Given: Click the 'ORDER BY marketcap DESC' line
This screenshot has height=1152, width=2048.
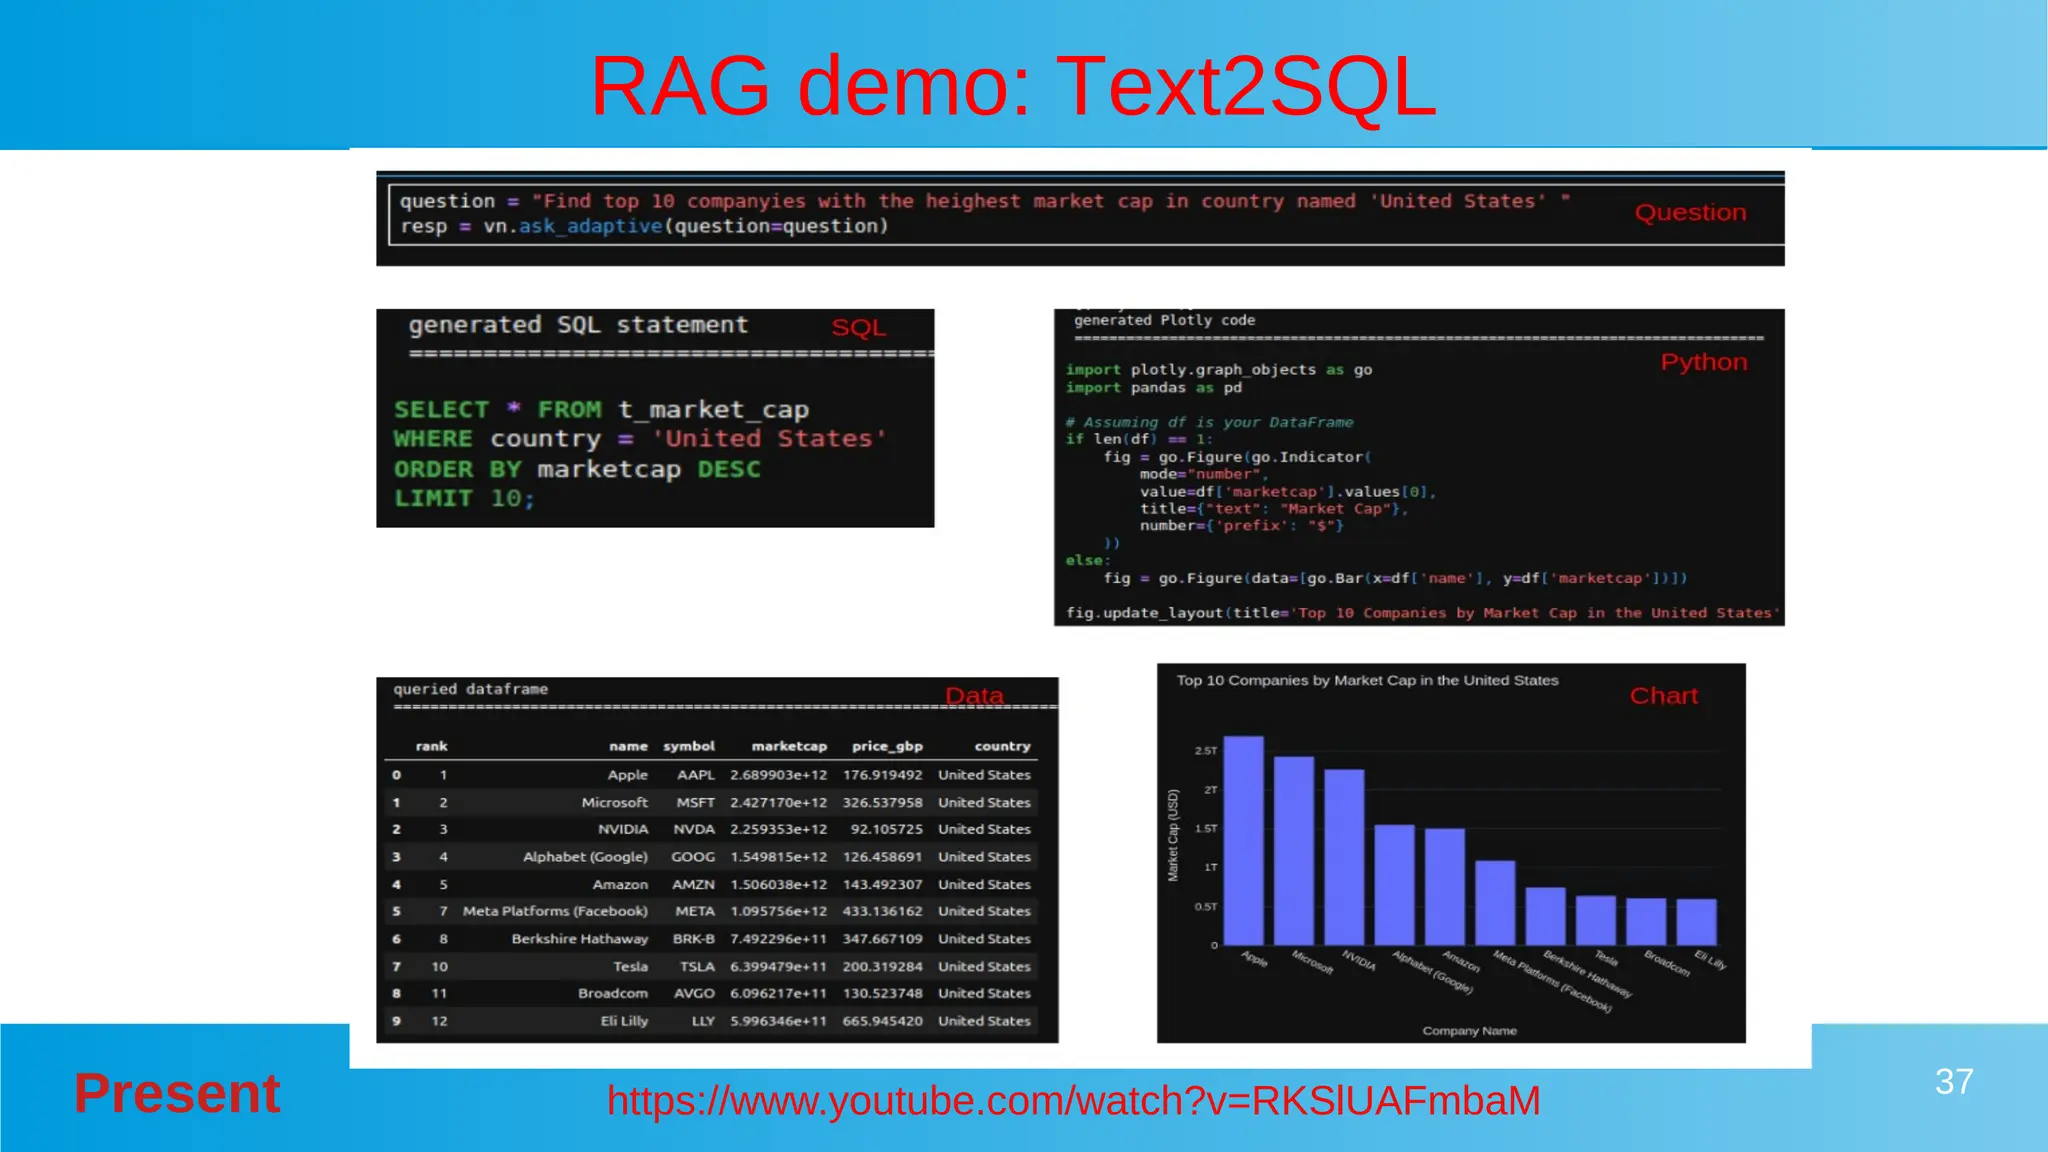Looking at the screenshot, I should coord(577,469).
